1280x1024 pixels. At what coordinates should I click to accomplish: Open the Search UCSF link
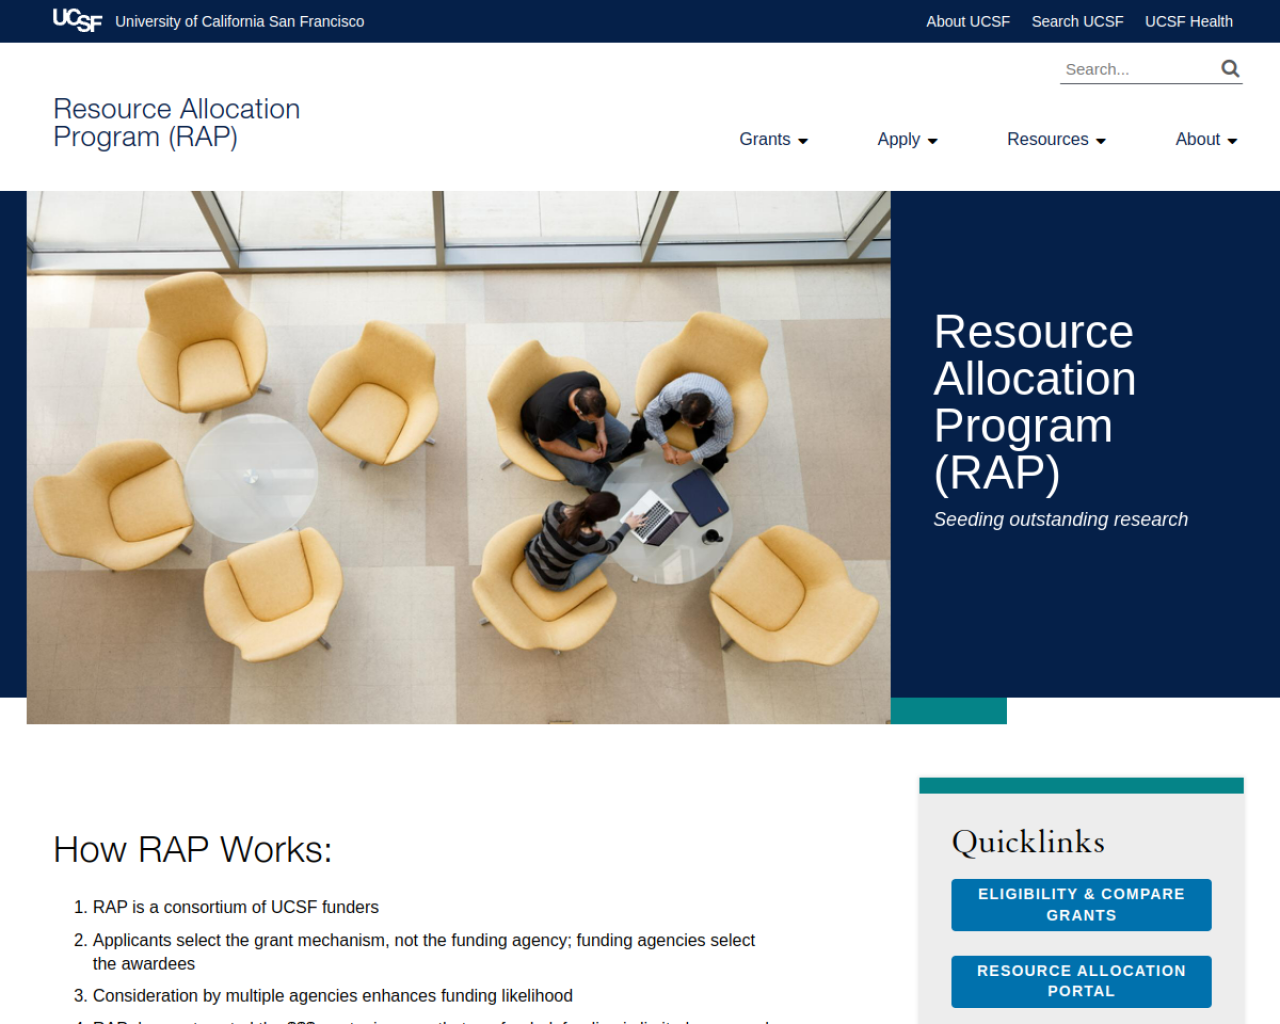click(1077, 21)
